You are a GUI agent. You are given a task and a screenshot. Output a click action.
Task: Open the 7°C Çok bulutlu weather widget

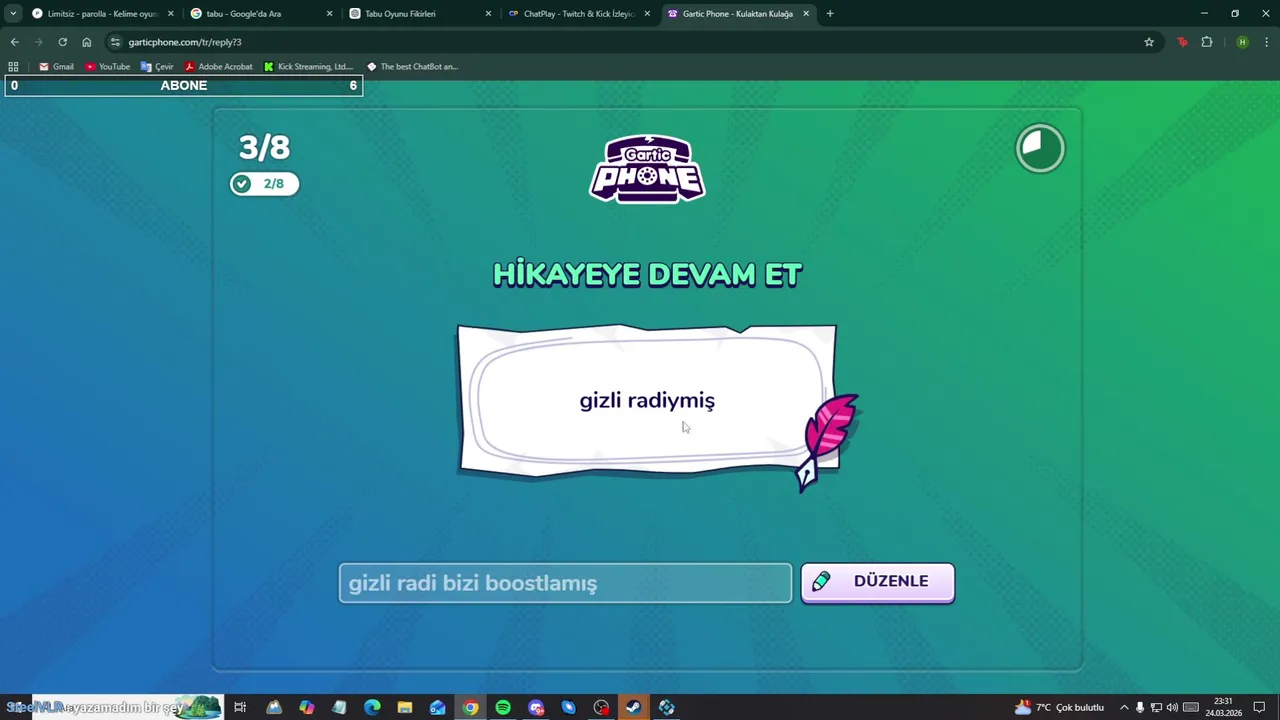1060,708
